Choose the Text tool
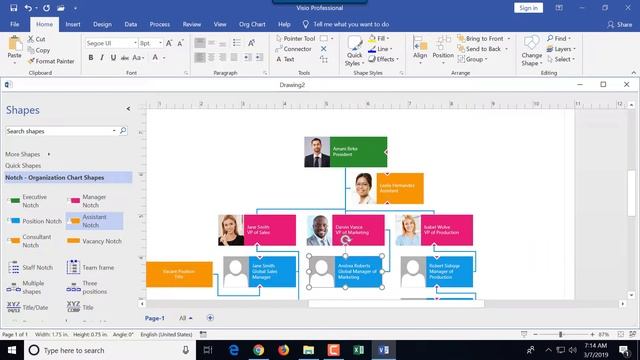Image resolution: width=640 pixels, height=360 pixels. tap(285, 59)
